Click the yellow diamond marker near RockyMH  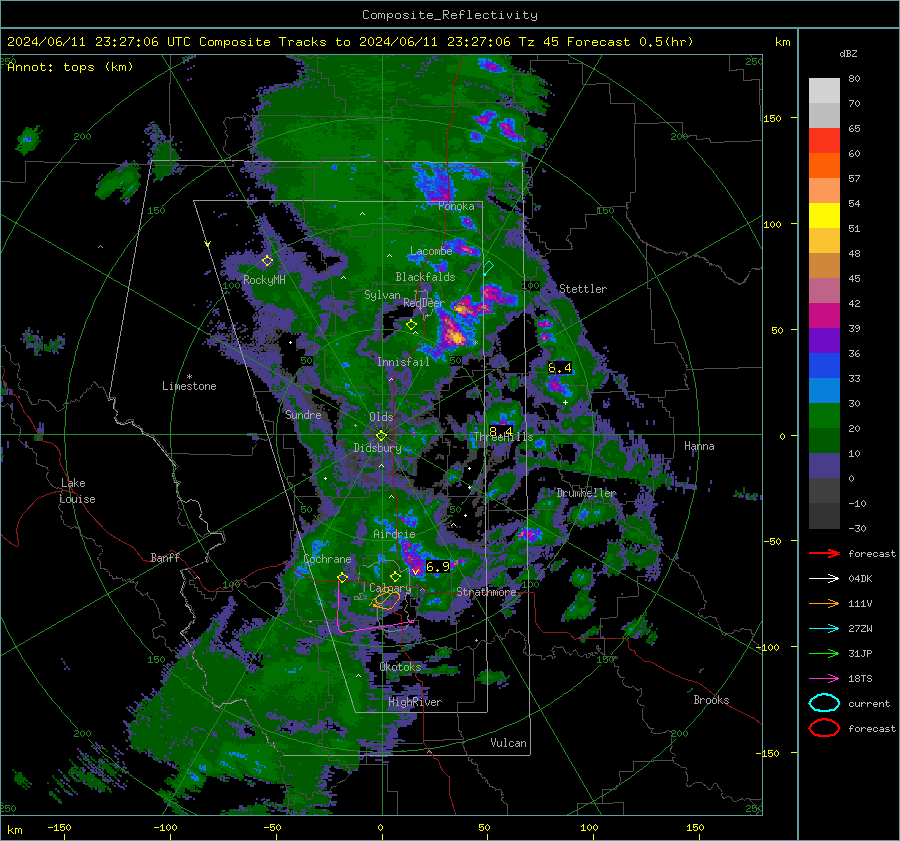pos(267,261)
